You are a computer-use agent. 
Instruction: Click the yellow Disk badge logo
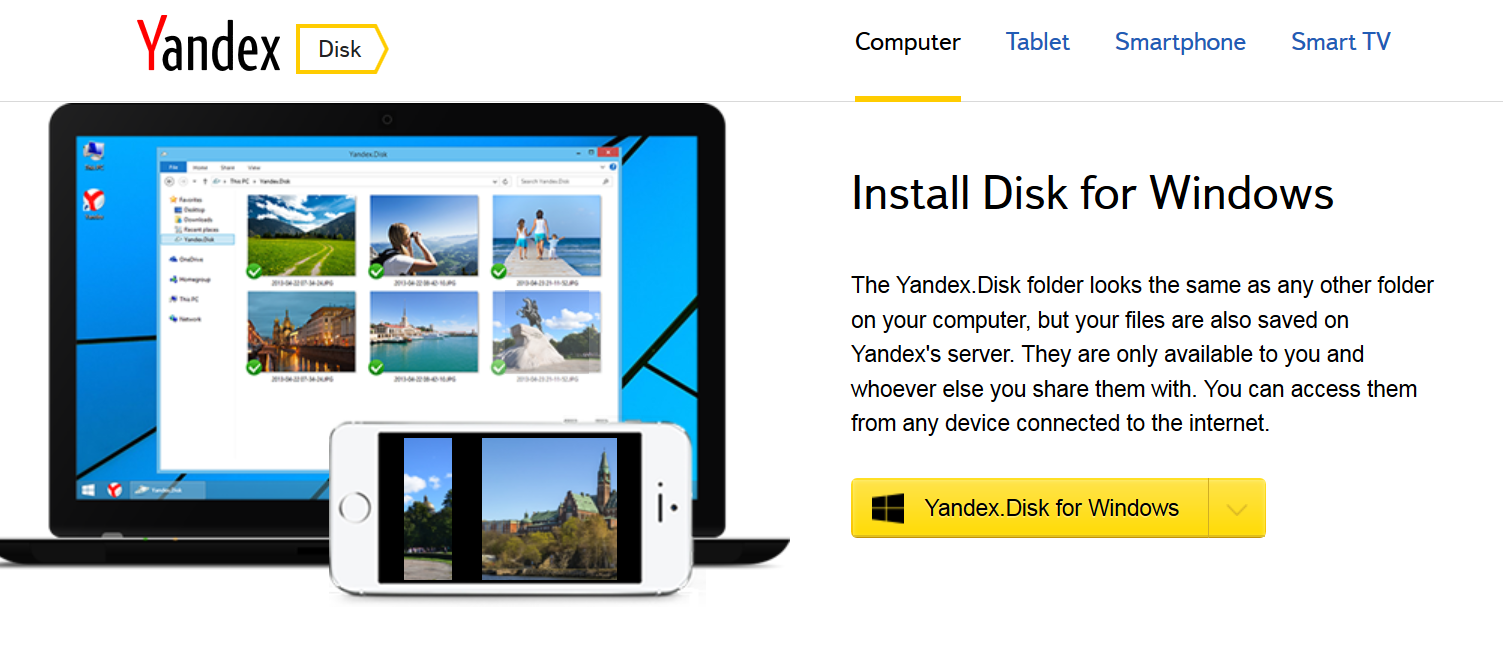click(x=341, y=49)
